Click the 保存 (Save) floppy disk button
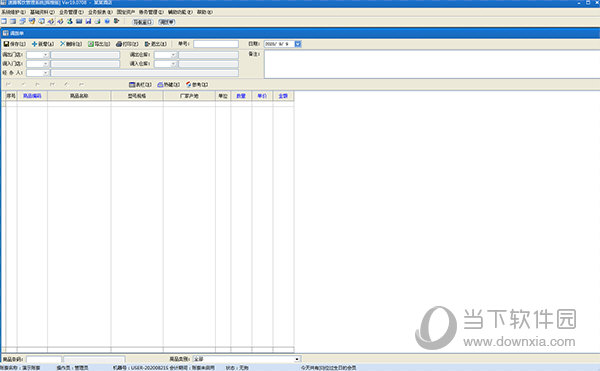600x371 pixels. [x=15, y=44]
